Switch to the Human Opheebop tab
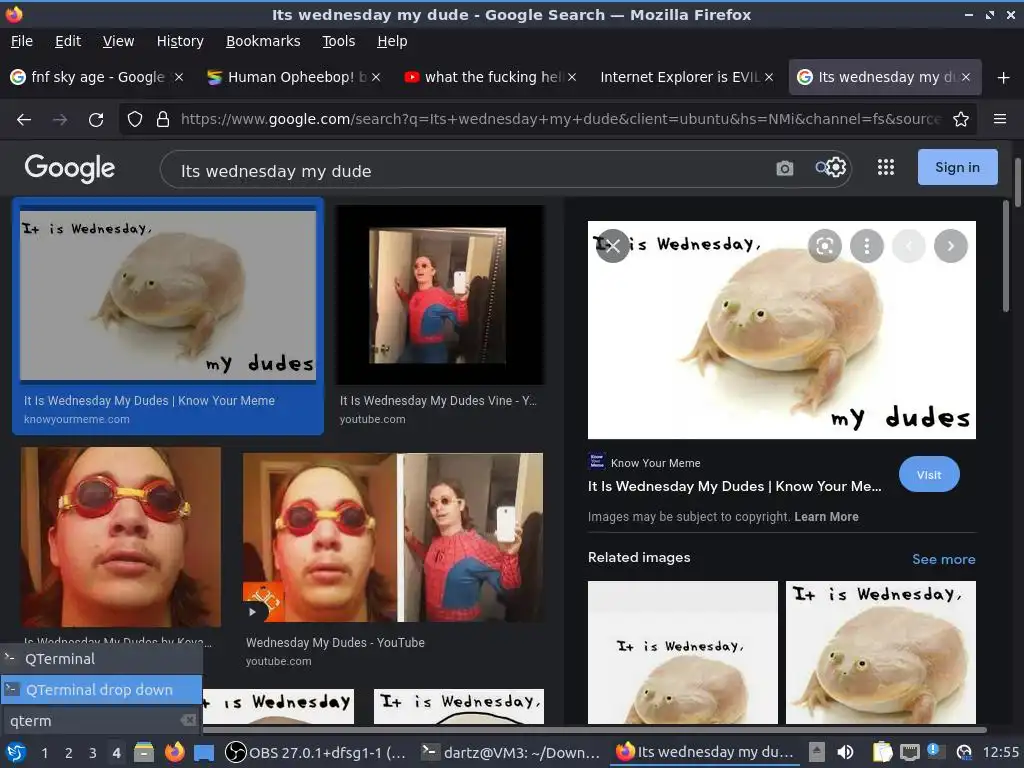 (291, 77)
